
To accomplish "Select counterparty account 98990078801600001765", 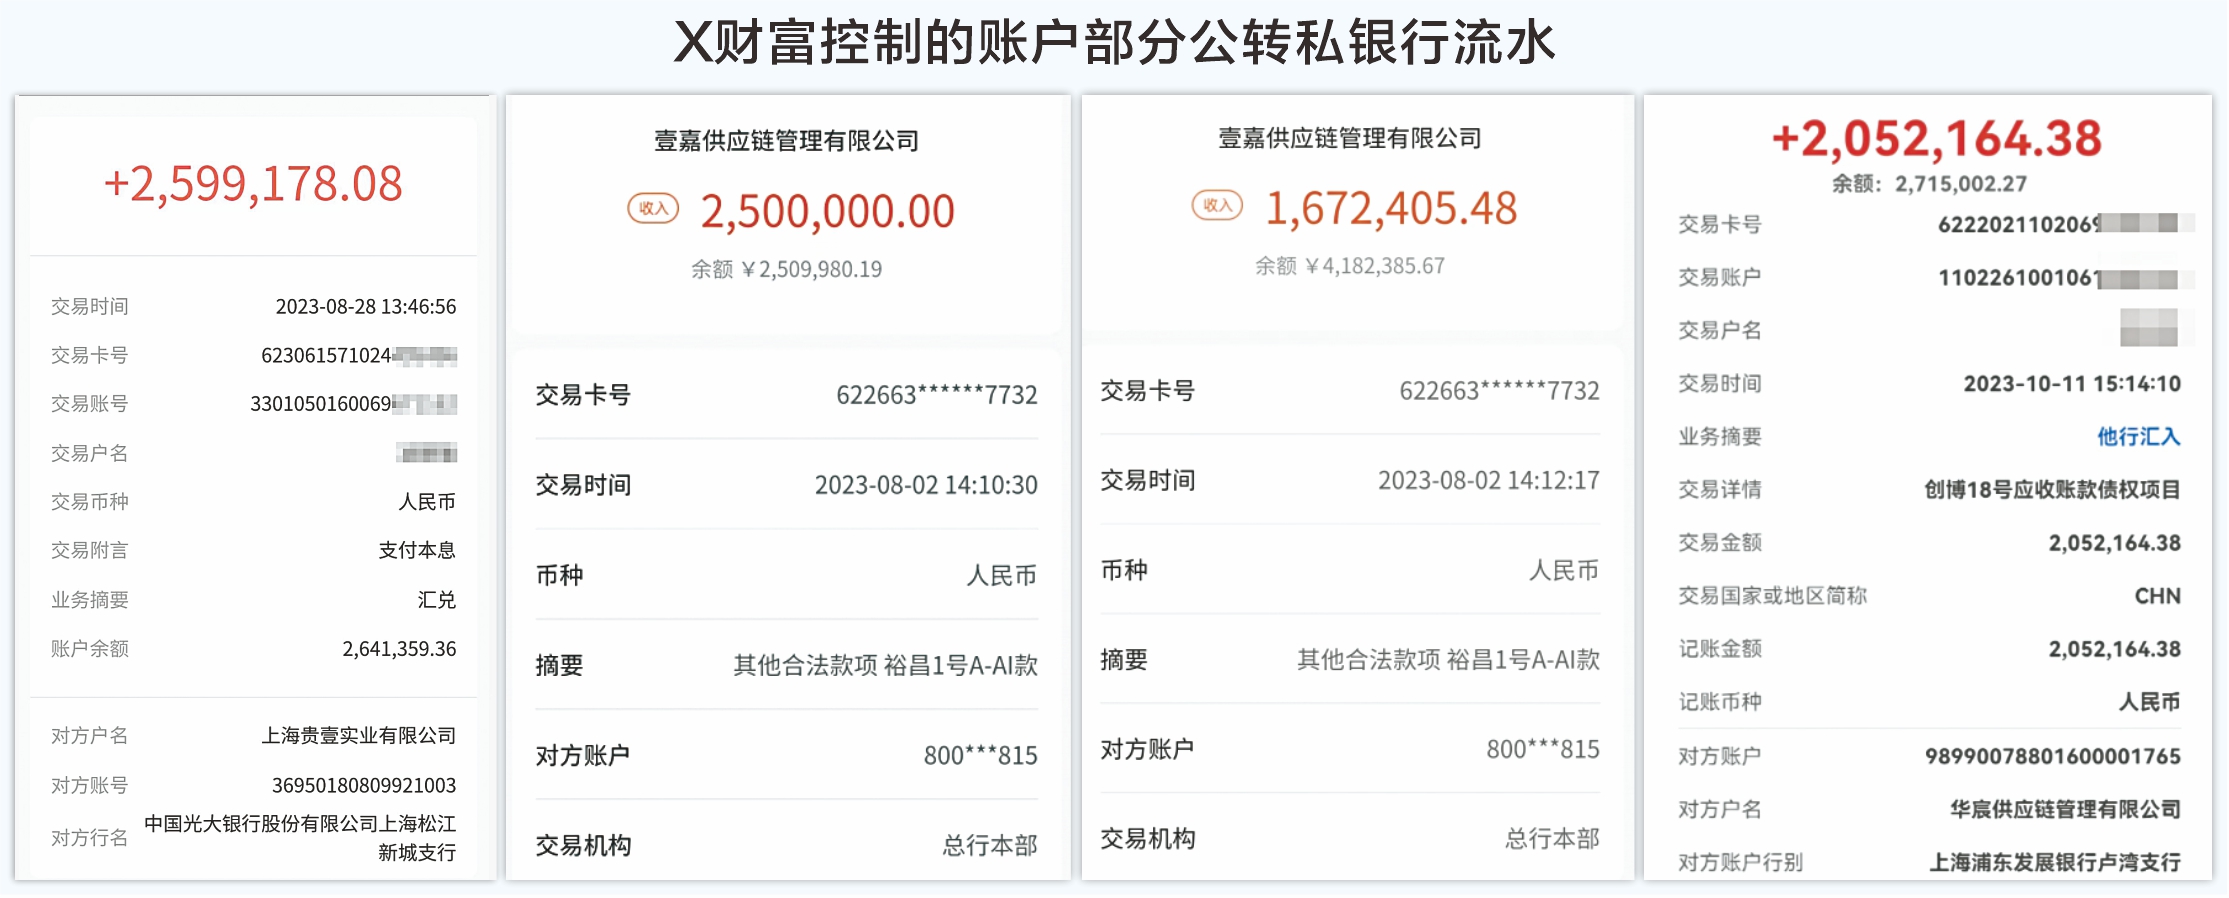I will 2052,756.
